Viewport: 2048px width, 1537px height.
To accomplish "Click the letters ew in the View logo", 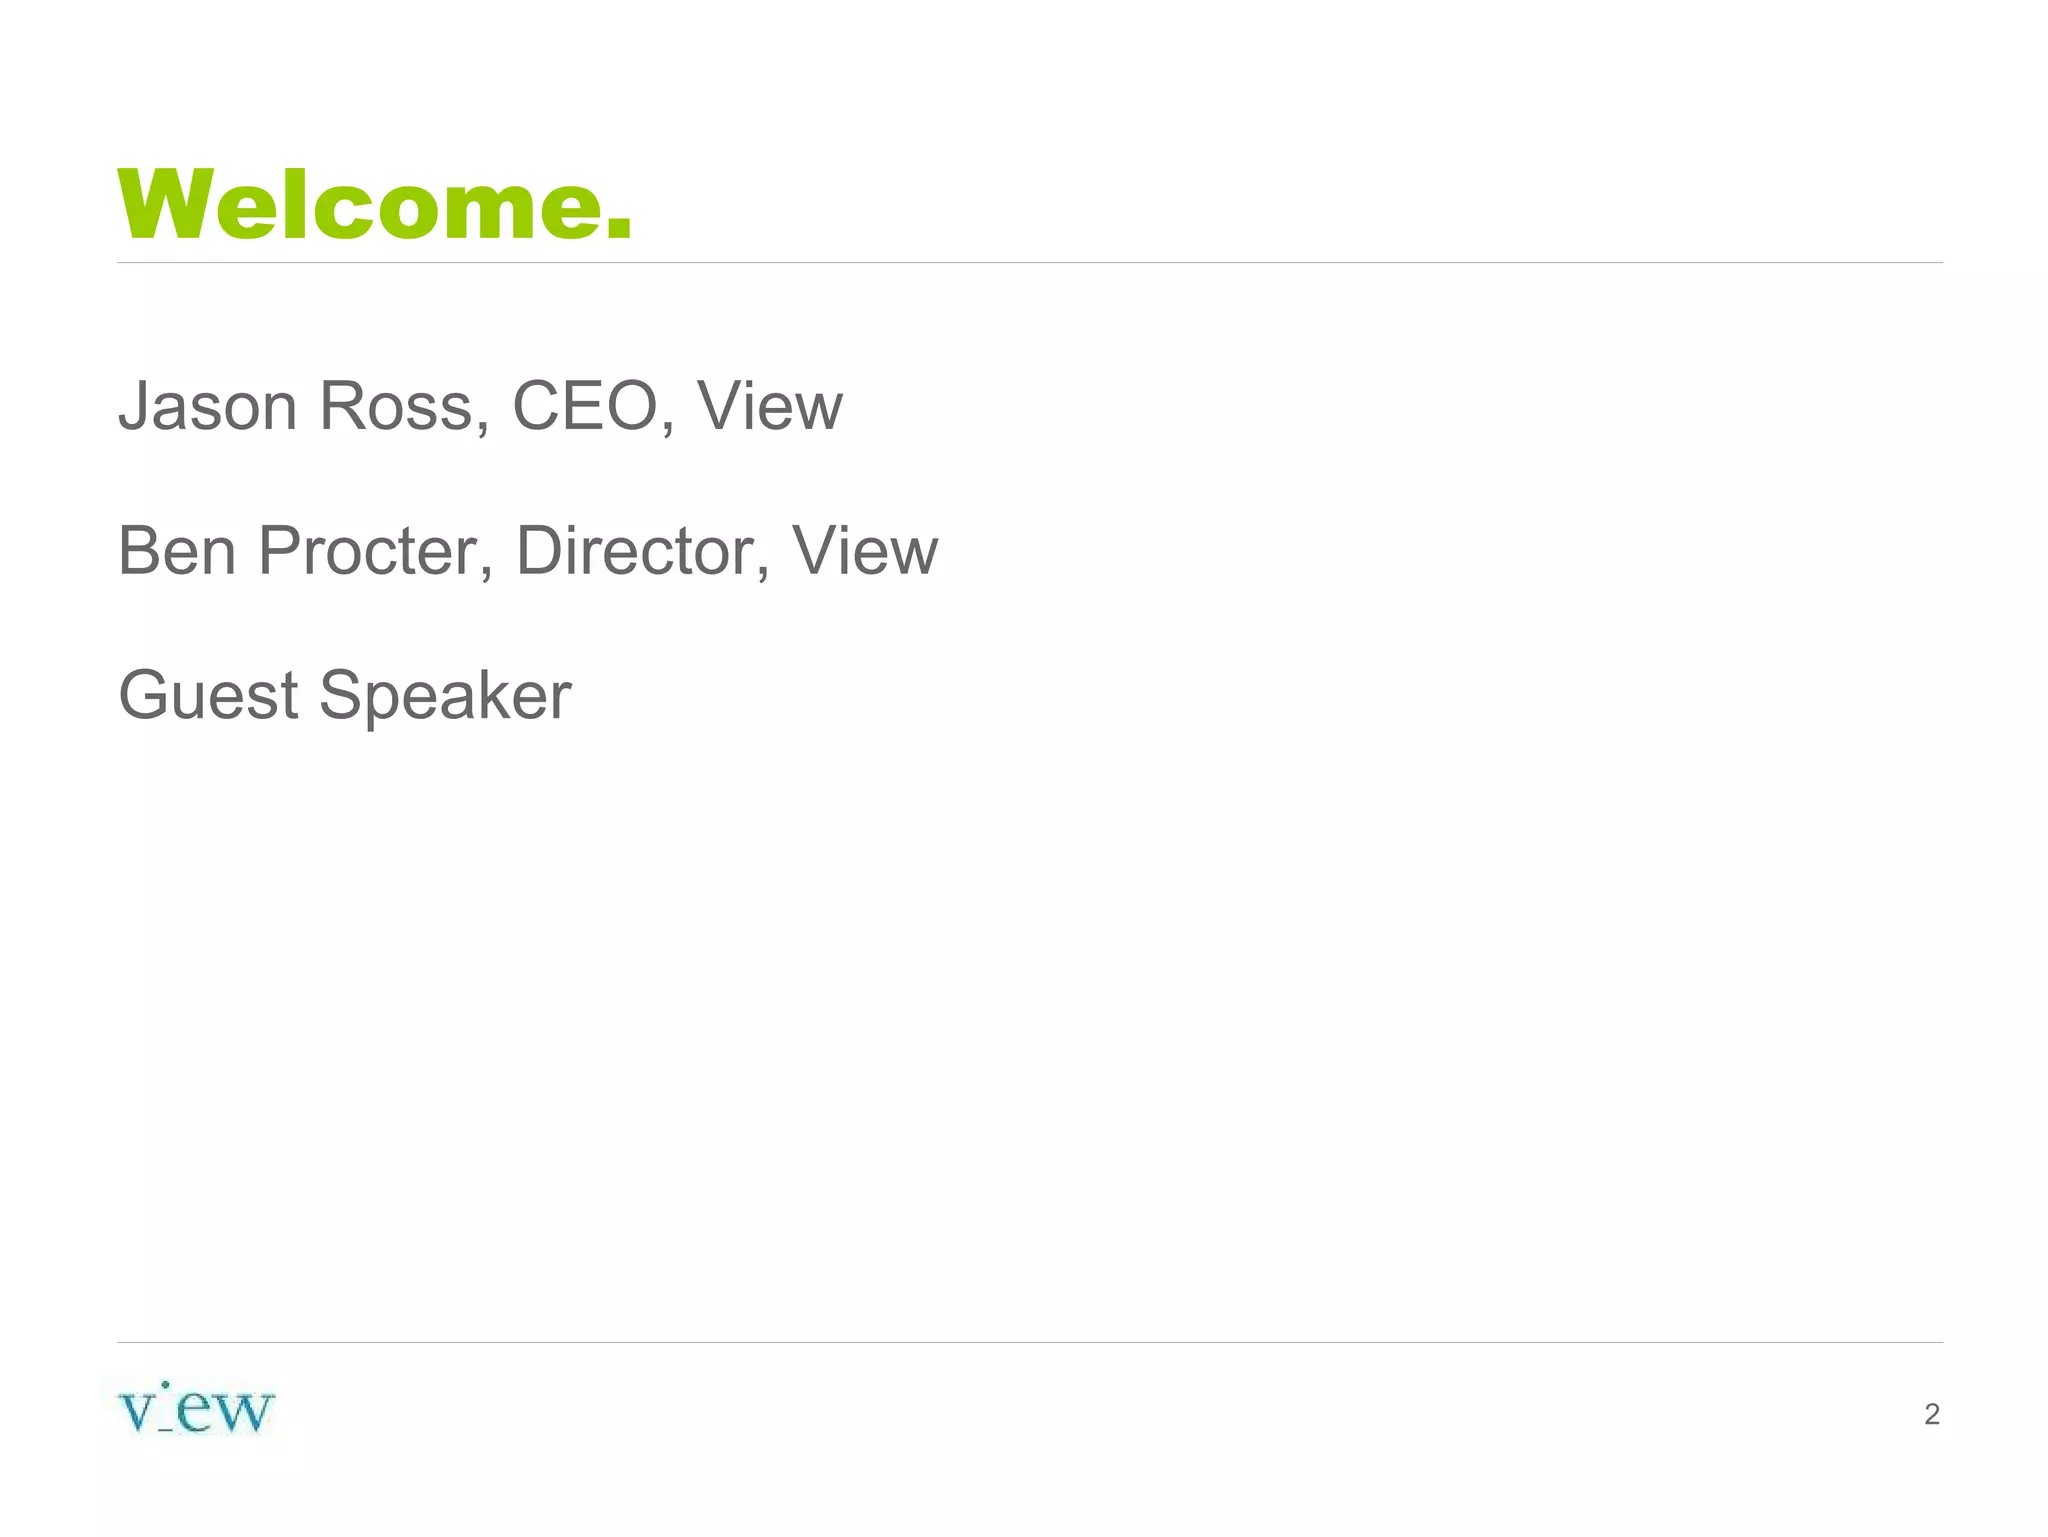I will 225,1410.
